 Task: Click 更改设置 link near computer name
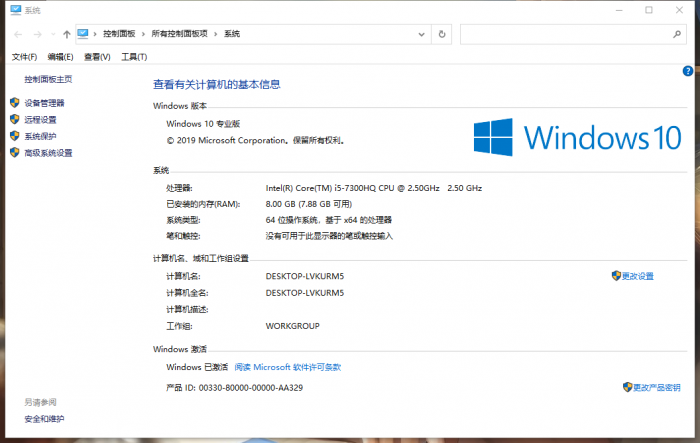637,276
